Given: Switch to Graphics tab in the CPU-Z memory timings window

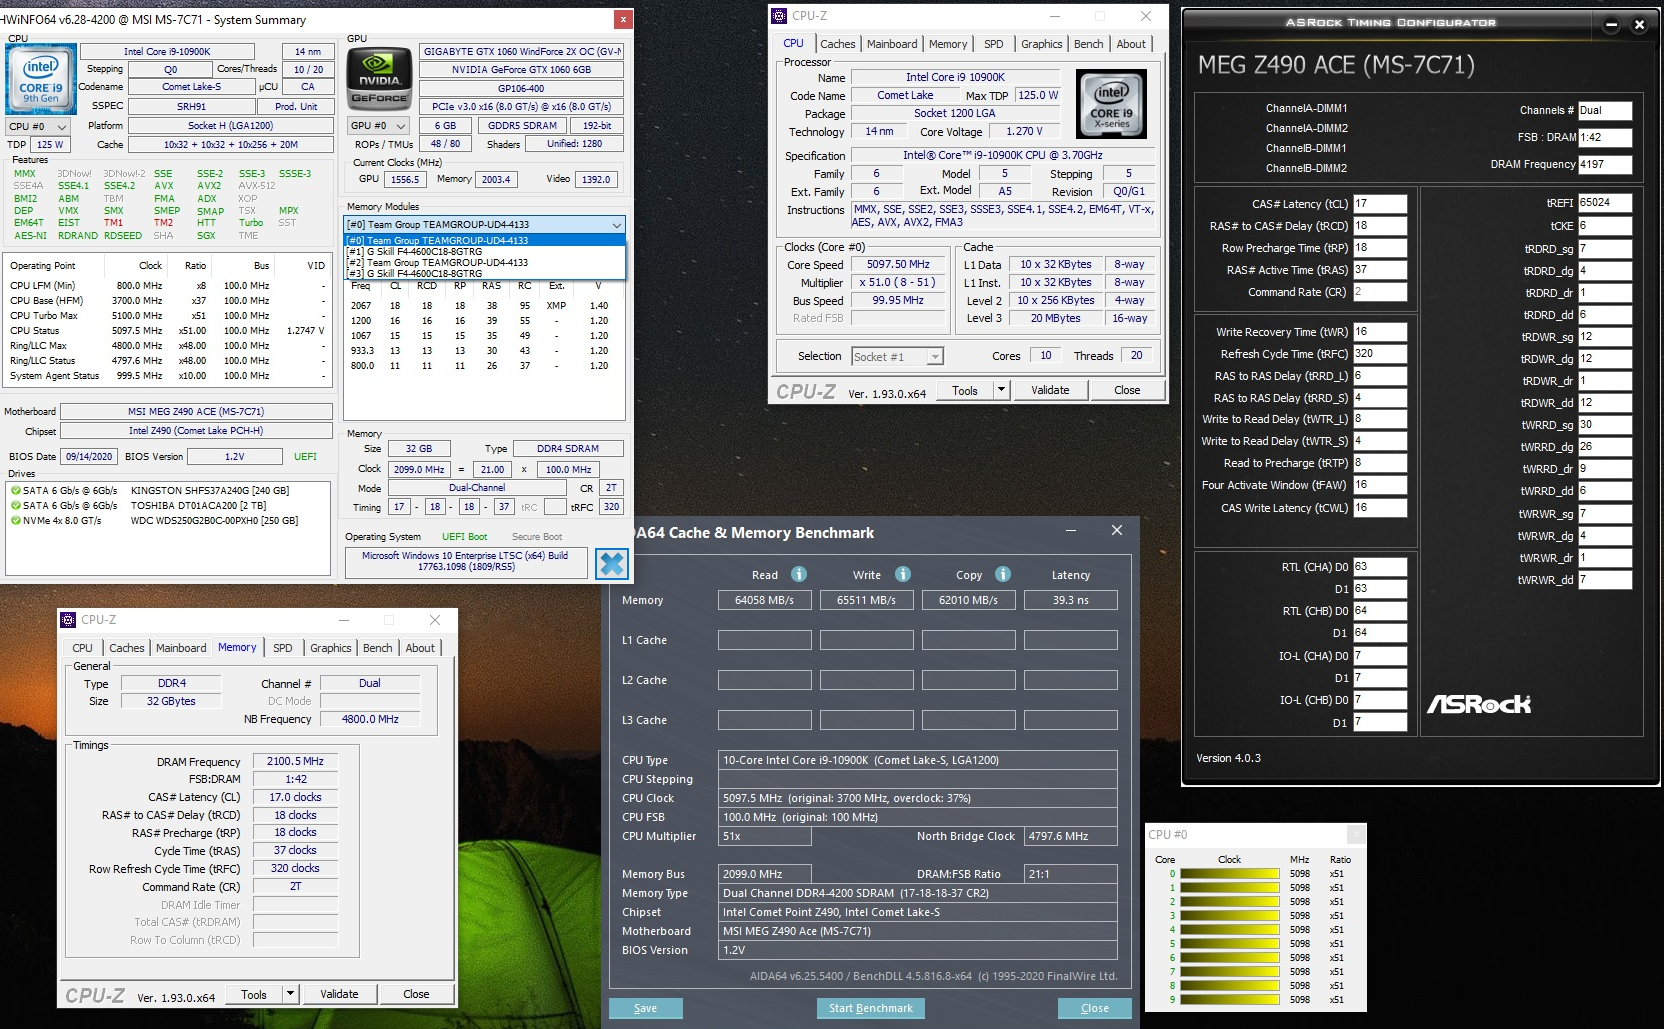Looking at the screenshot, I should point(331,648).
